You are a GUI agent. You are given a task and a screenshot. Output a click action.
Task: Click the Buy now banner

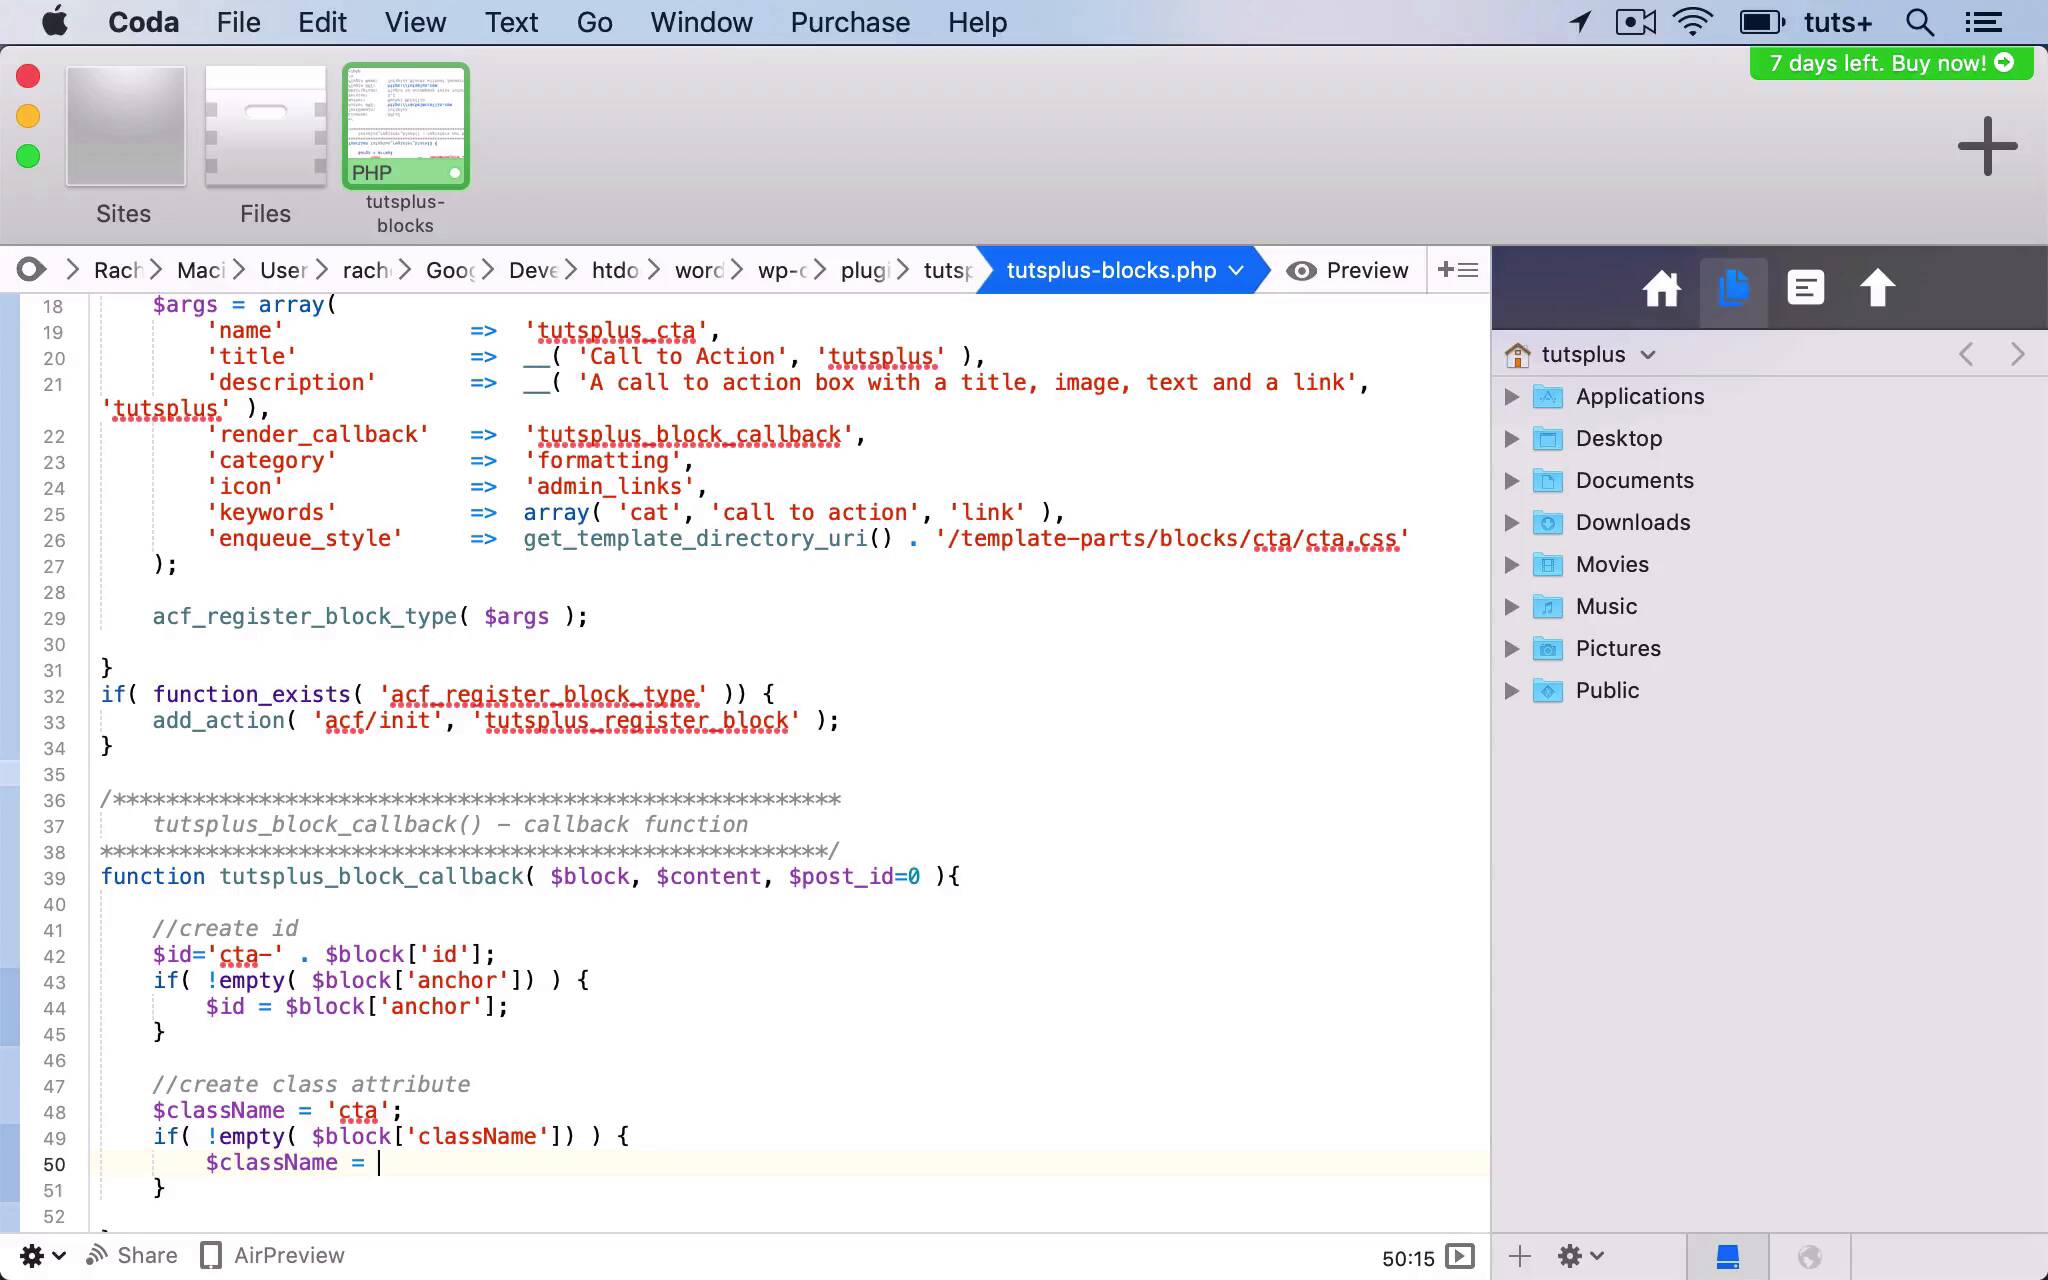coord(1889,63)
